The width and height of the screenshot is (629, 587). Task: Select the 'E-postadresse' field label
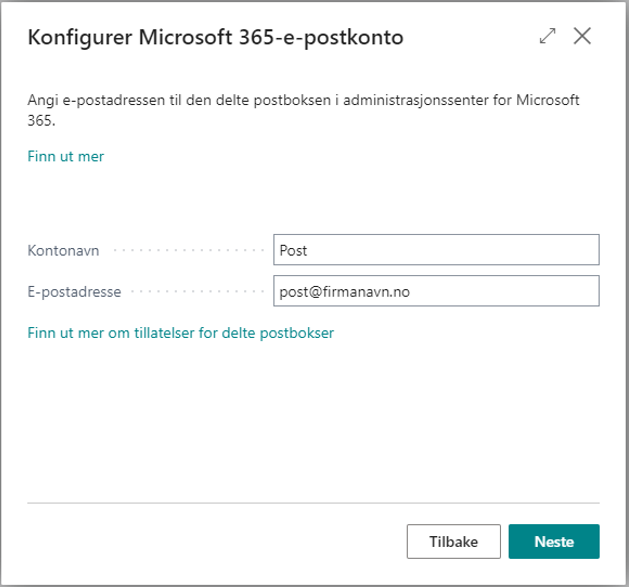tap(75, 292)
